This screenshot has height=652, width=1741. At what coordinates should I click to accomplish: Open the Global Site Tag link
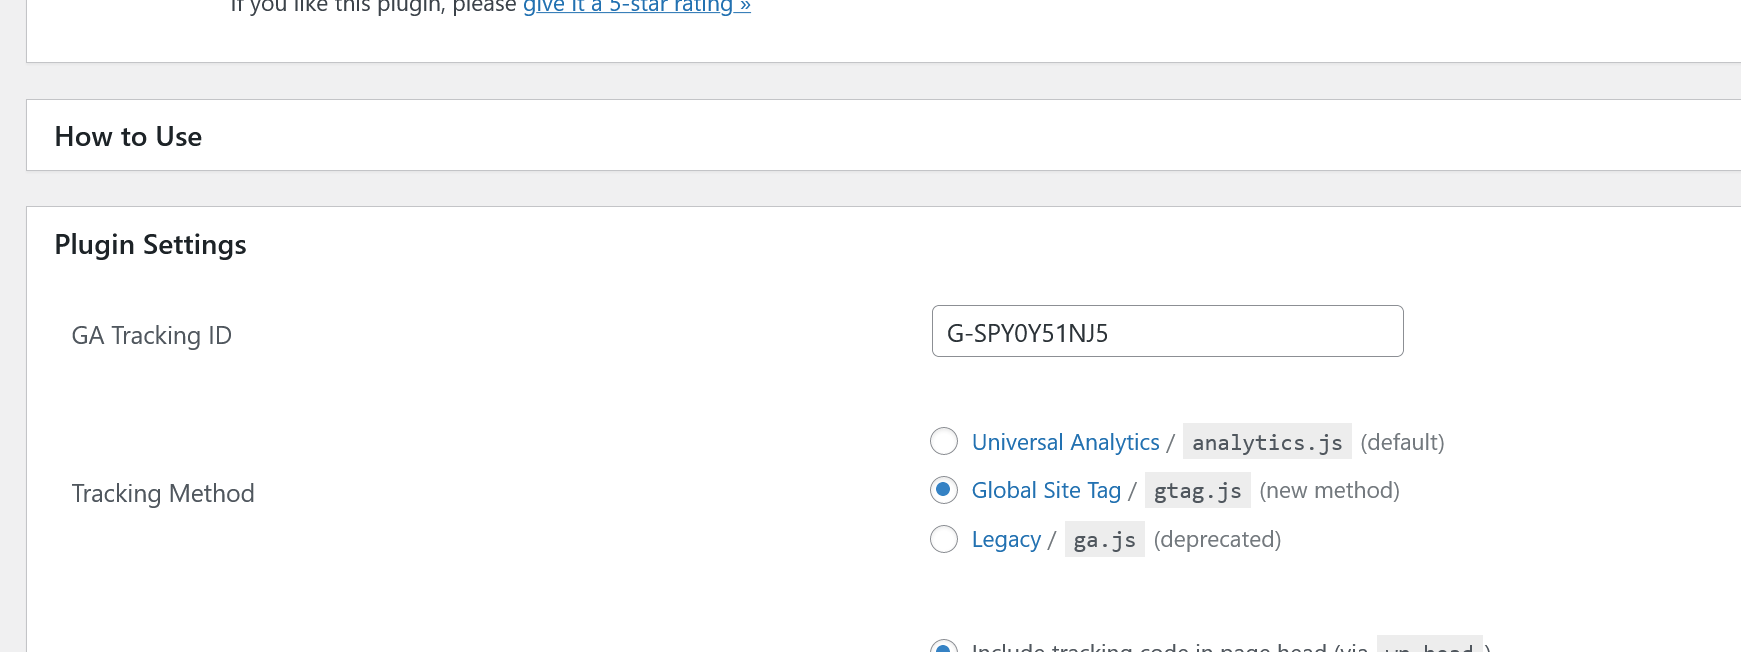[1046, 490]
